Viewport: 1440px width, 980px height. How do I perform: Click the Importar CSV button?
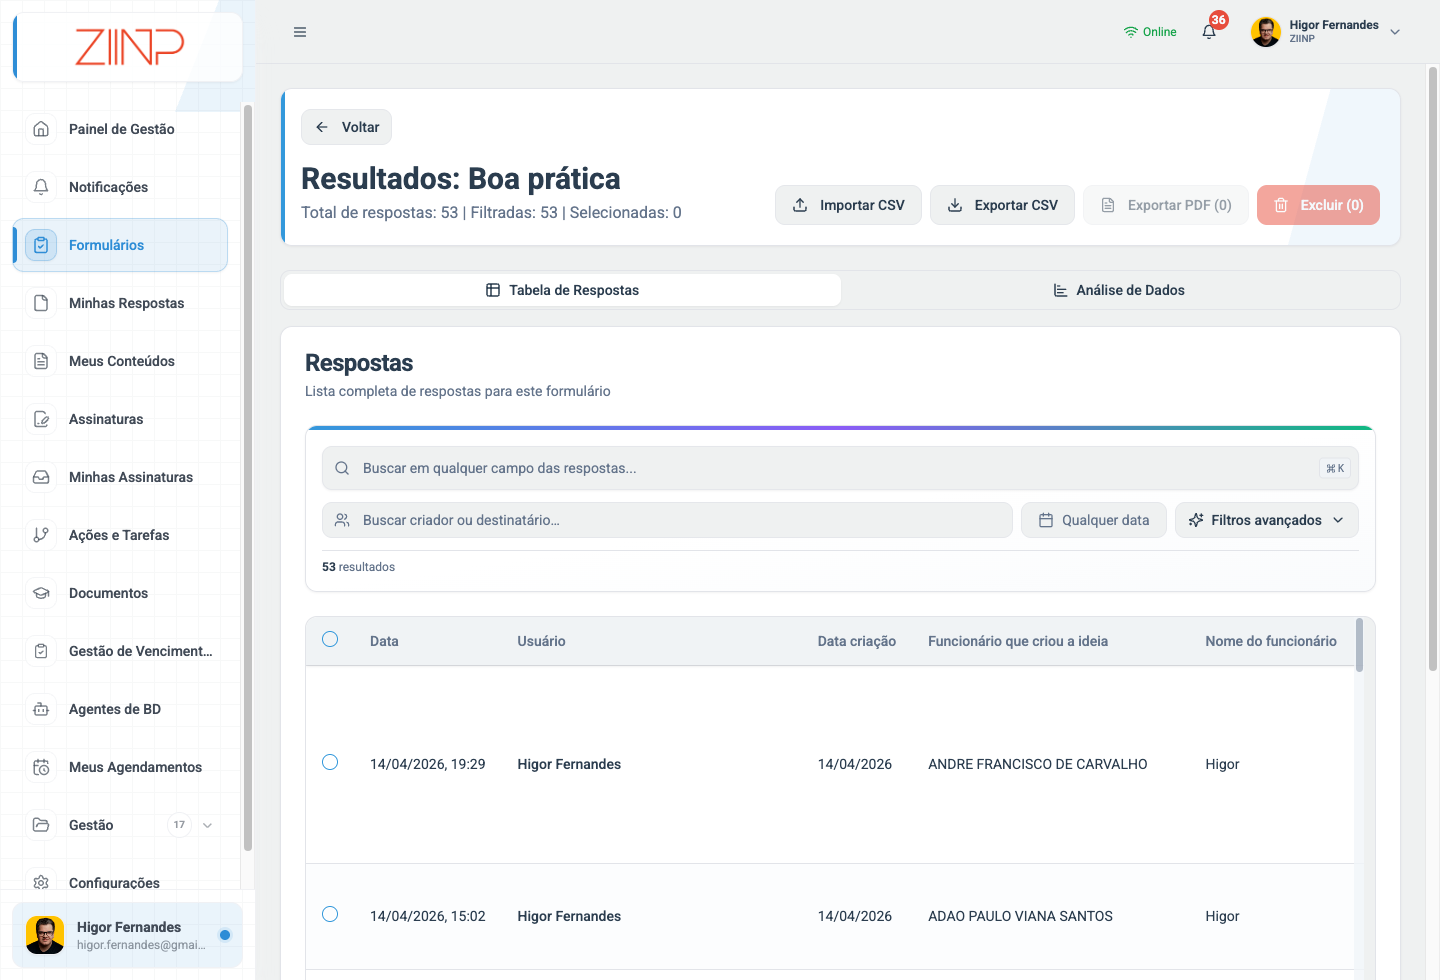coord(848,205)
